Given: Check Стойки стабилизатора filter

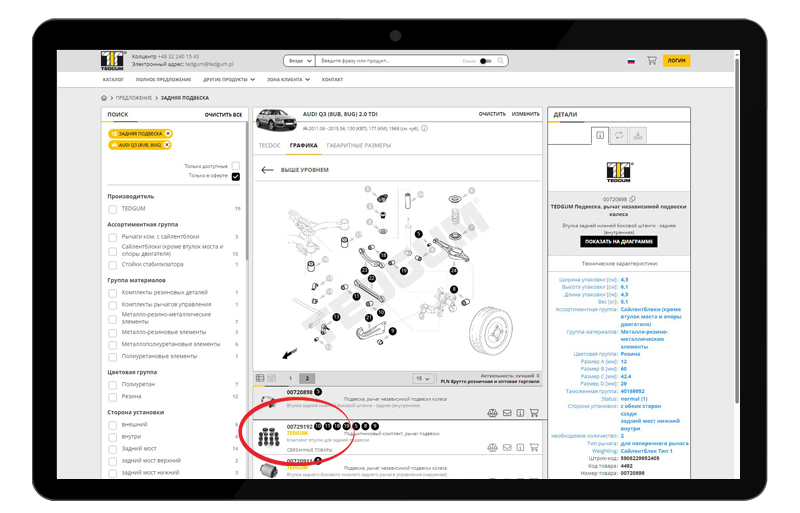Looking at the screenshot, I should click(113, 264).
